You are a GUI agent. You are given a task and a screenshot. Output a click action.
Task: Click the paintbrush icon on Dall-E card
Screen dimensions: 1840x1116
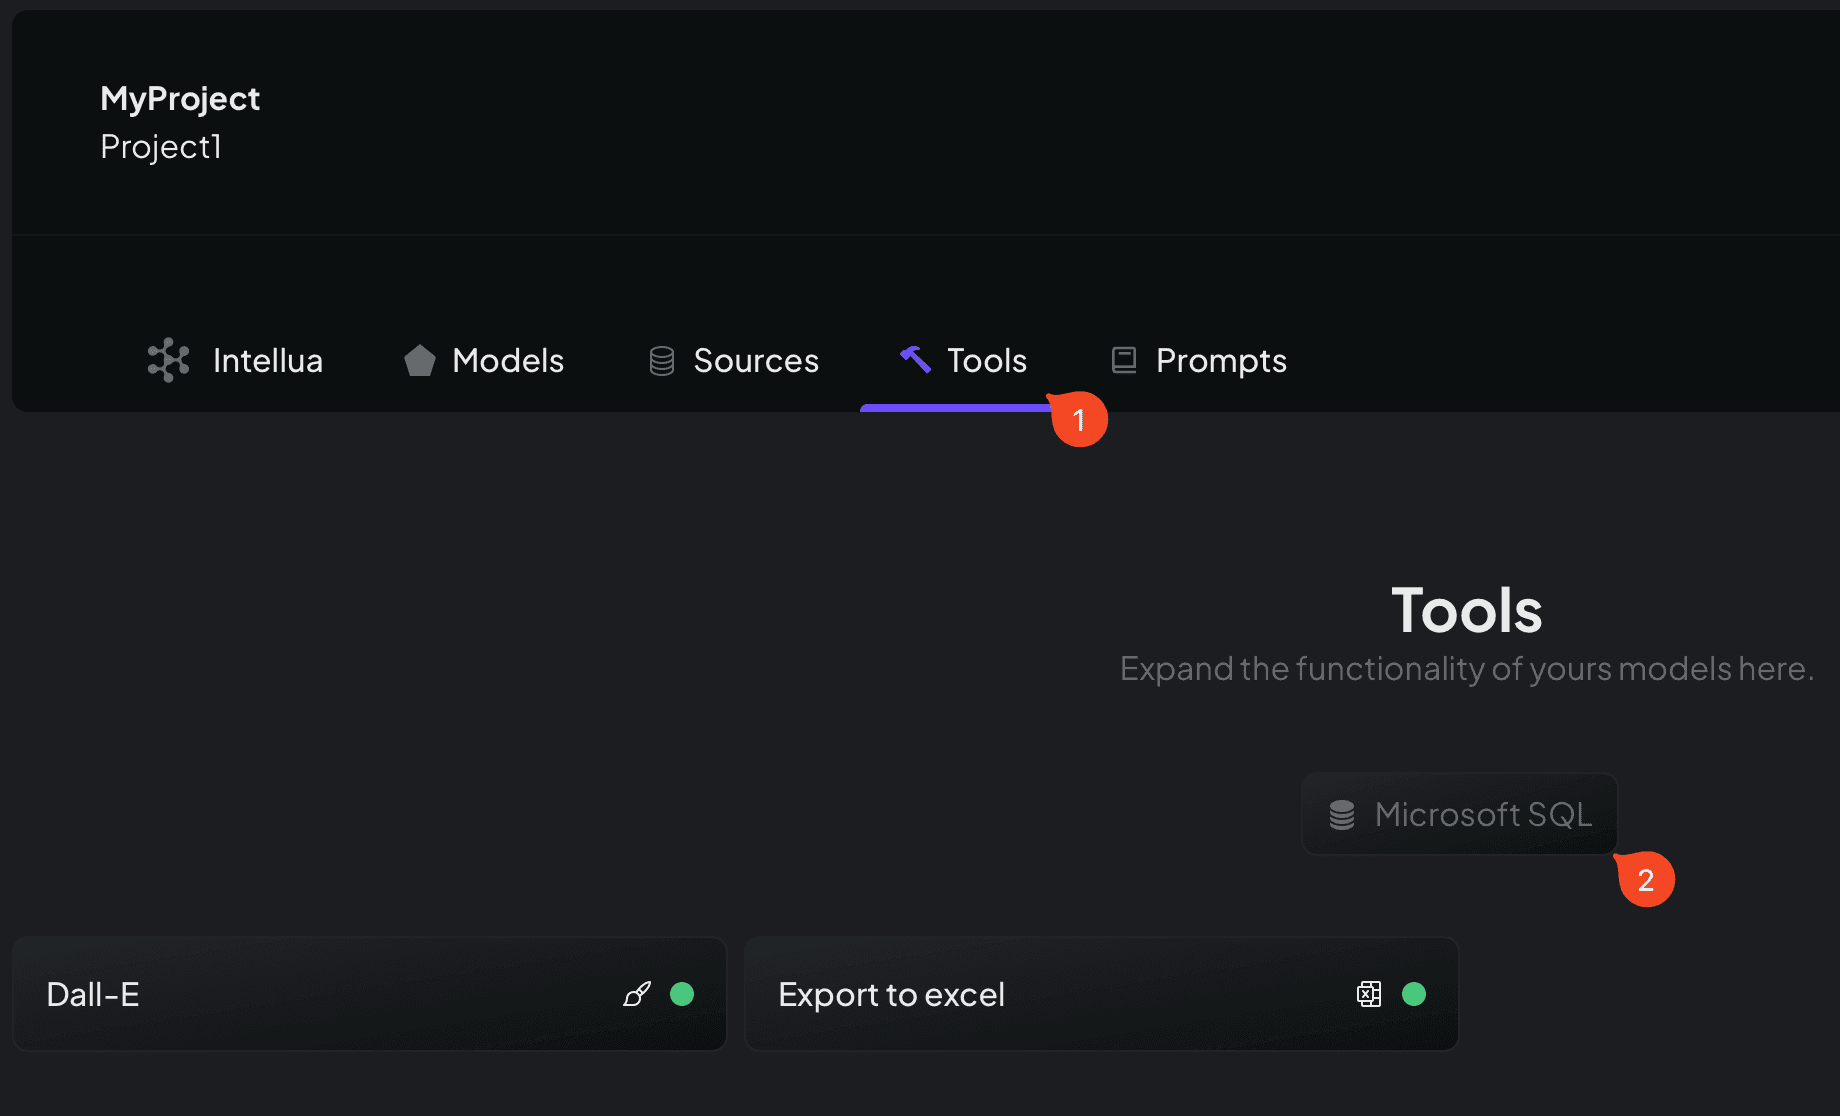click(637, 994)
